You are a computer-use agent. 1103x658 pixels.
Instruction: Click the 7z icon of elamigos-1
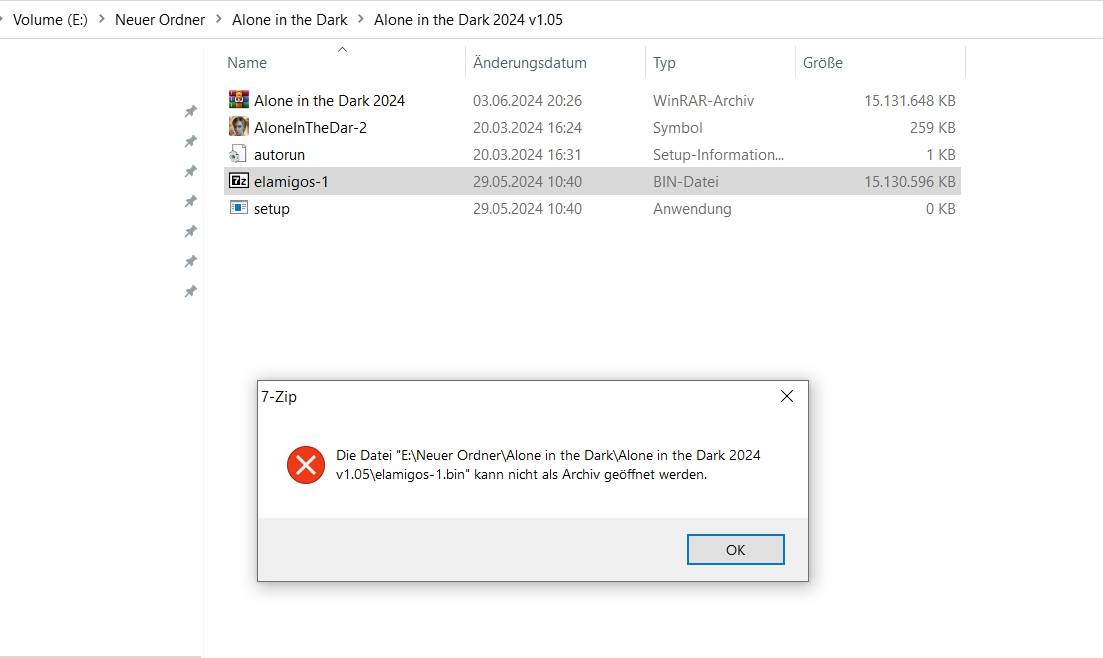point(238,181)
